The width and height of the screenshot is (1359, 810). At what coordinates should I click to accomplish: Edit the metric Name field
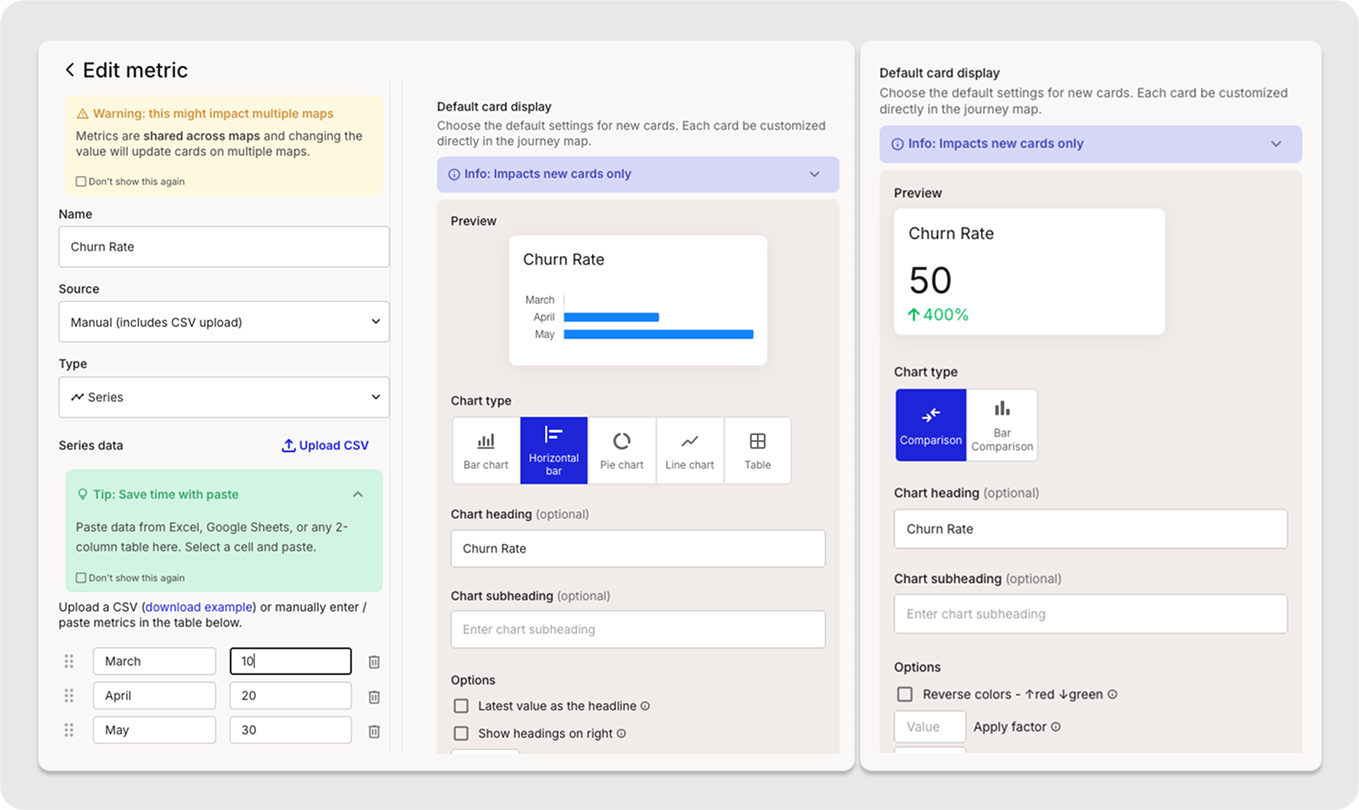click(x=224, y=247)
